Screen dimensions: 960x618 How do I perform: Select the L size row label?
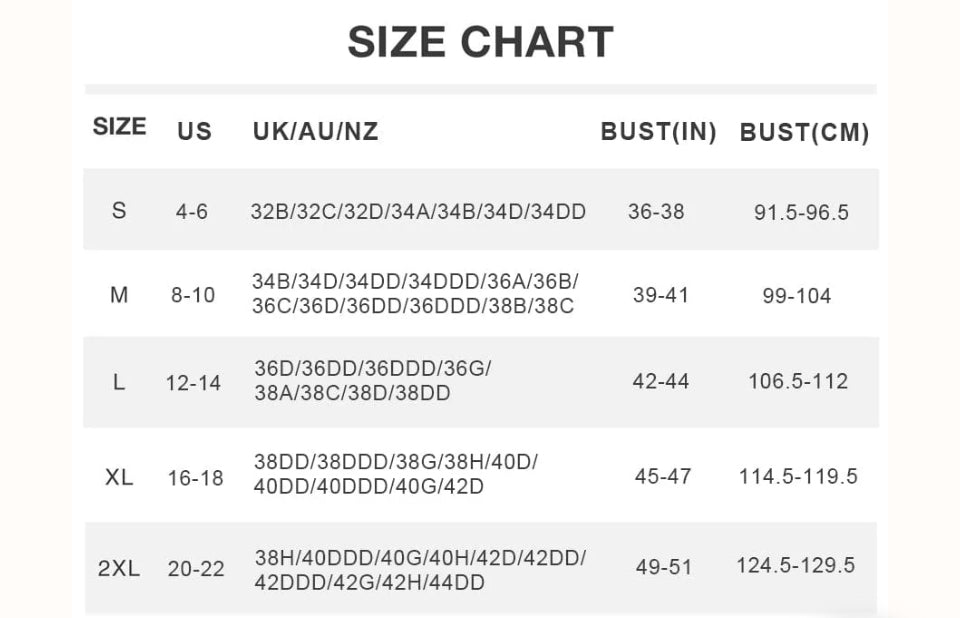(119, 383)
